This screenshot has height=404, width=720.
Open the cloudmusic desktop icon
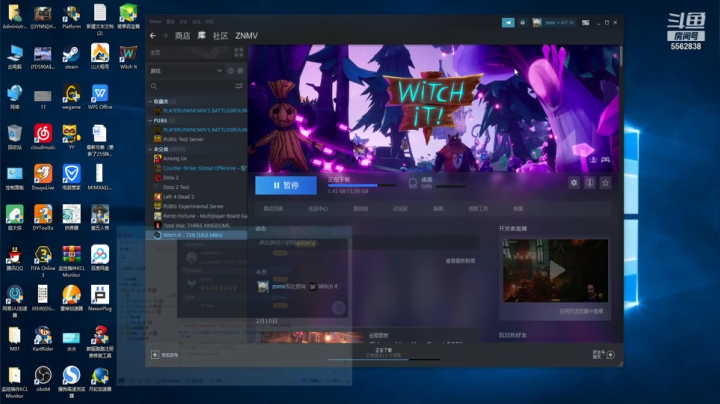pyautogui.click(x=43, y=137)
